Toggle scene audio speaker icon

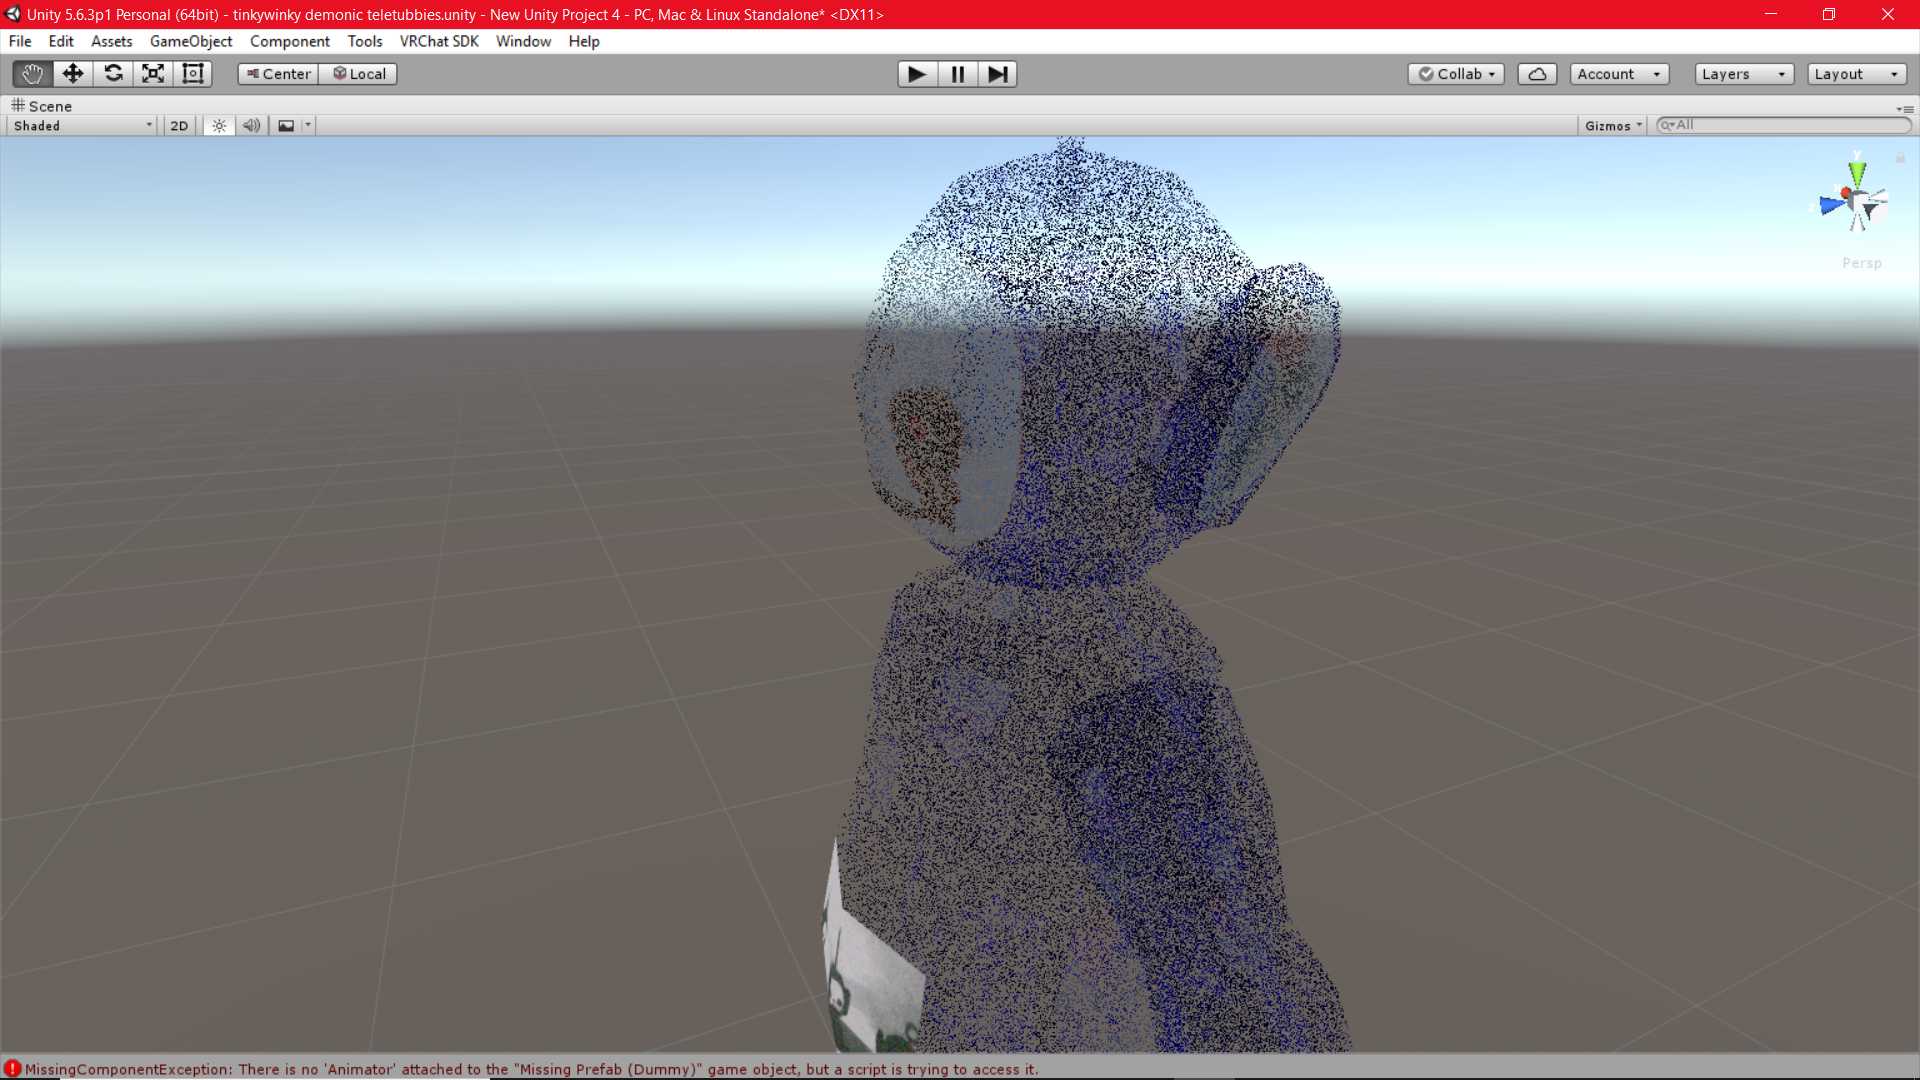251,126
